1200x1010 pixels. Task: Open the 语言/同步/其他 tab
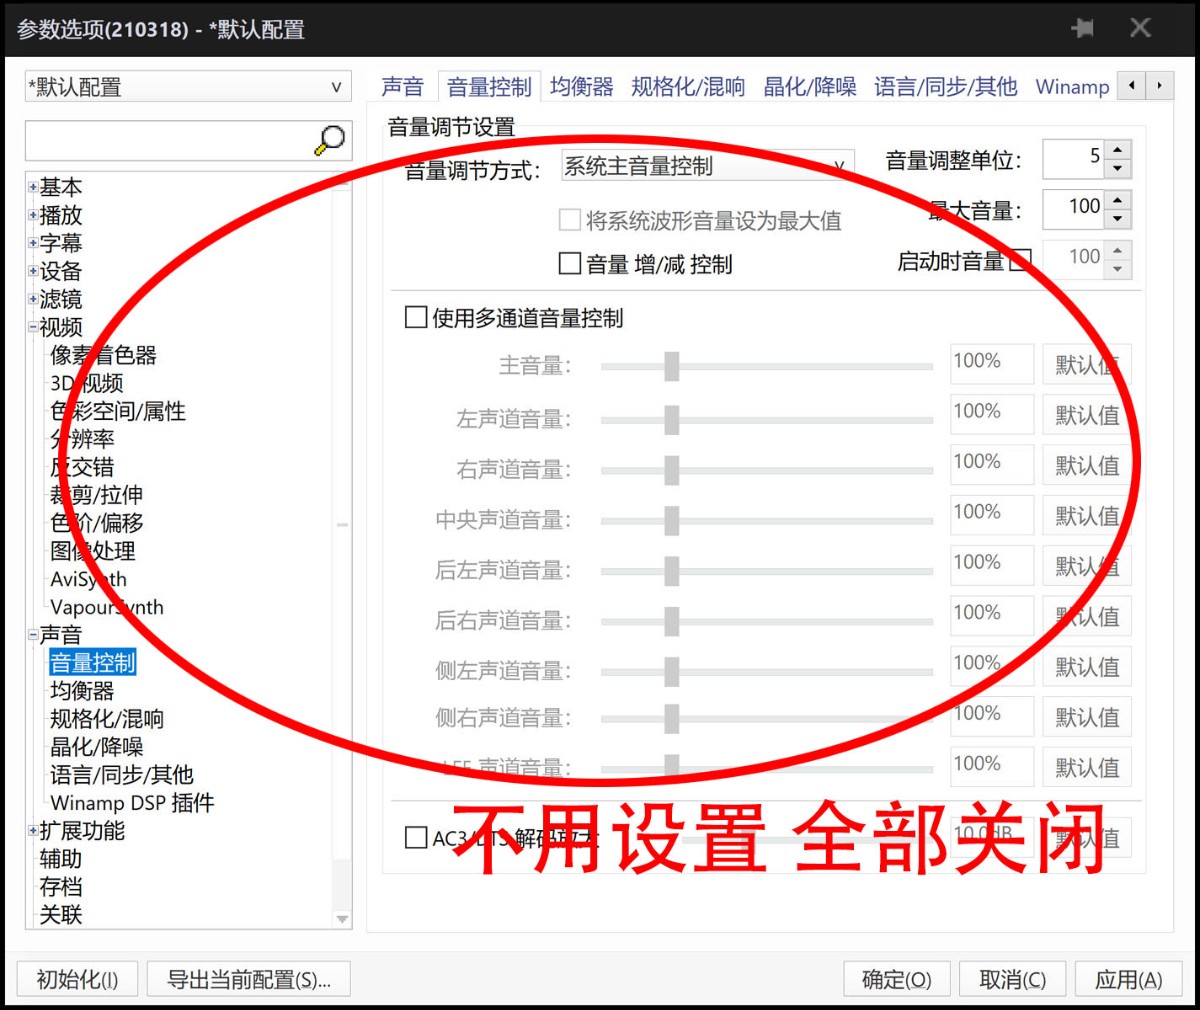coord(945,87)
